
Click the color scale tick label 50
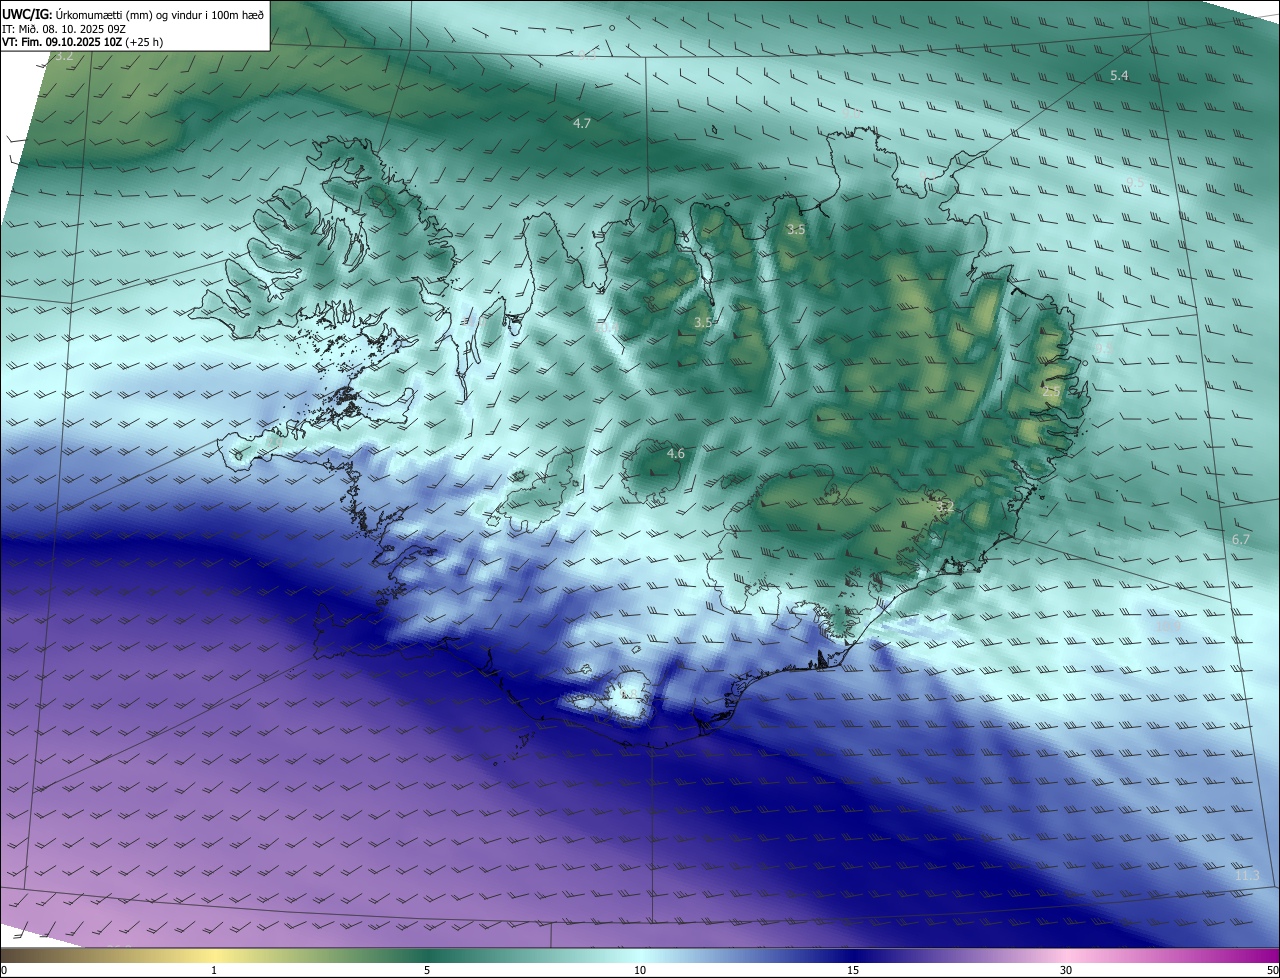(x=1272, y=970)
